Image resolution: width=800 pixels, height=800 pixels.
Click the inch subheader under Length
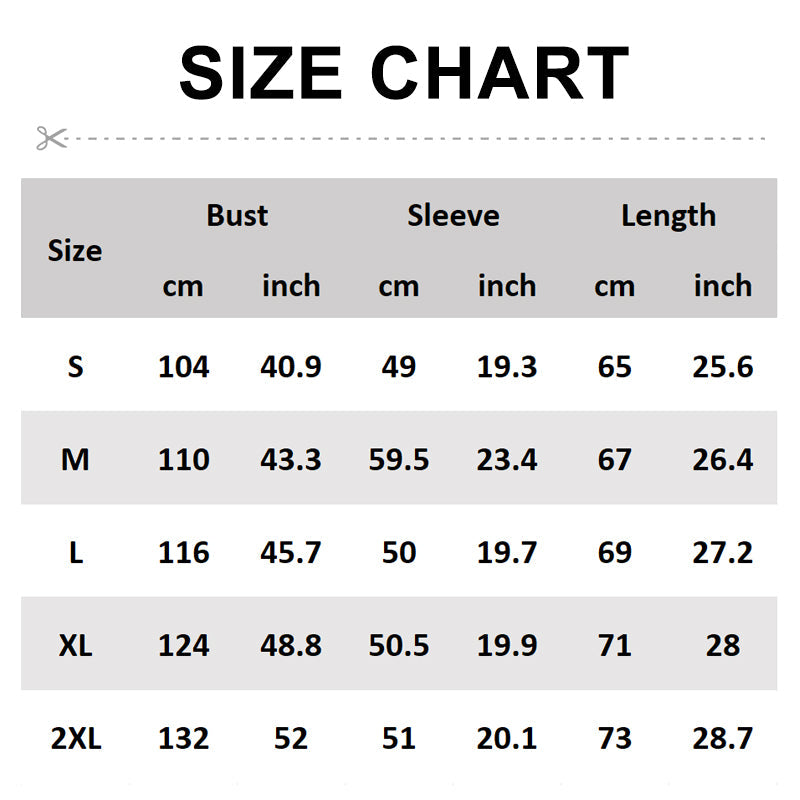pos(722,286)
